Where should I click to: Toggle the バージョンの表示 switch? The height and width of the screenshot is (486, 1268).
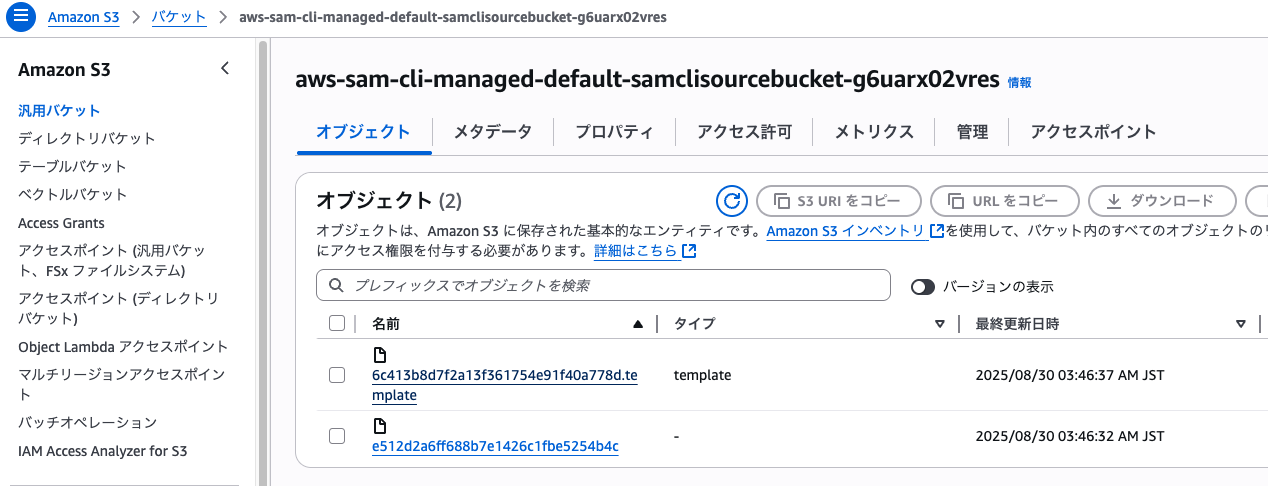point(923,286)
